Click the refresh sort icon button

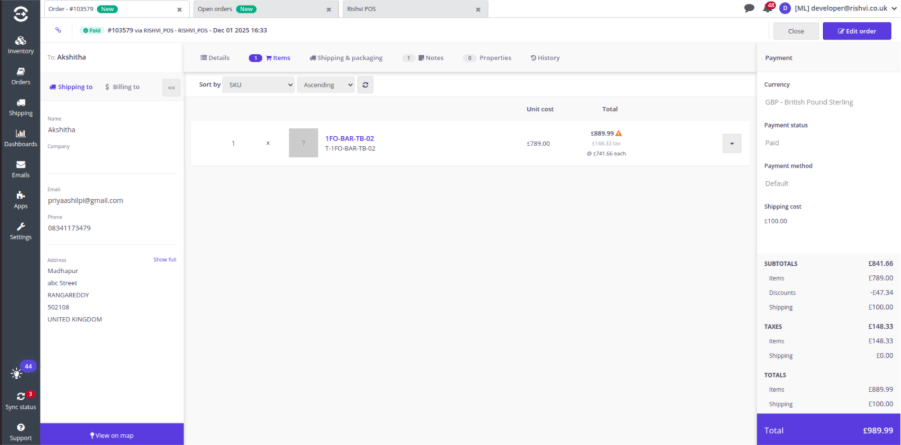[366, 85]
